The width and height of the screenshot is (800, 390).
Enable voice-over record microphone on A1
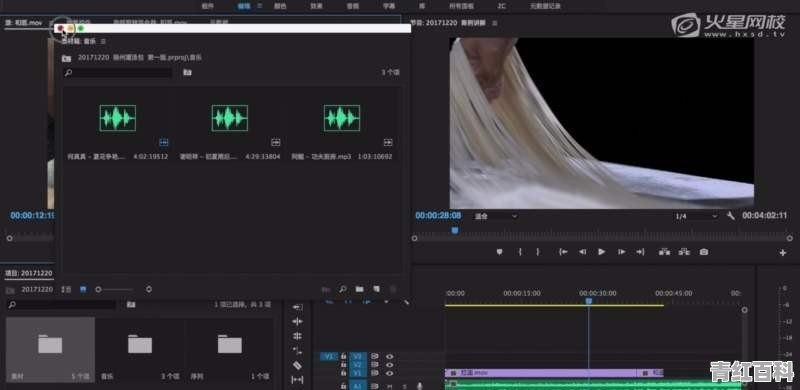[420, 386]
